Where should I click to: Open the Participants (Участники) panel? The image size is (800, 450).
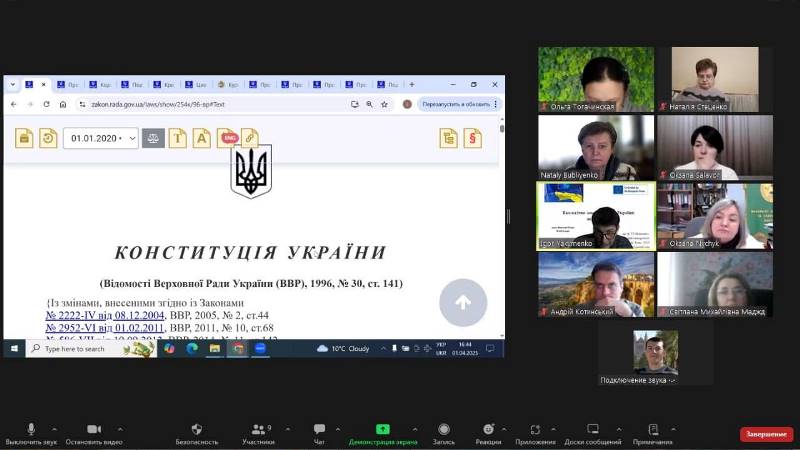coord(259,434)
